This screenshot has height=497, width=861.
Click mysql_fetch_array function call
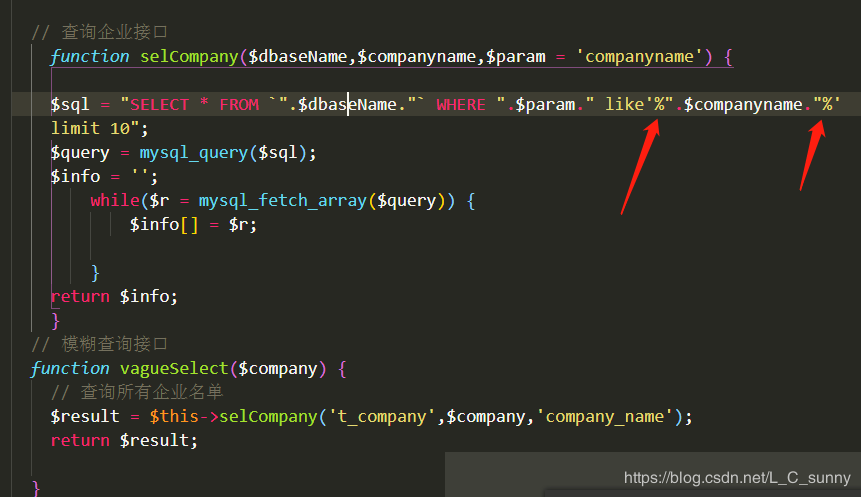point(283,200)
